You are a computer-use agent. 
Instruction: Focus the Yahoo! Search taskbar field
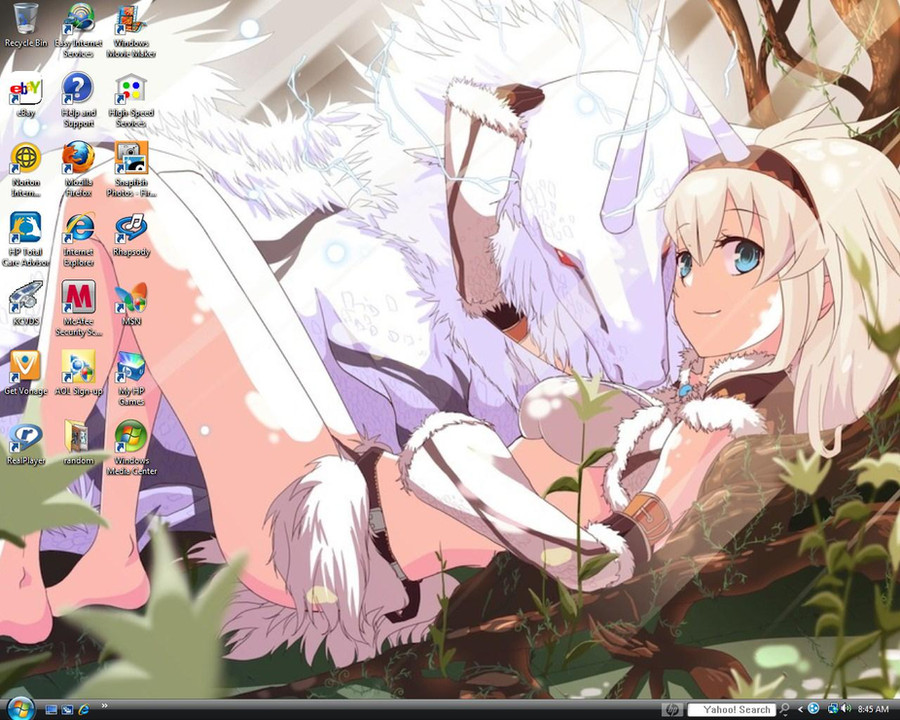(x=731, y=710)
